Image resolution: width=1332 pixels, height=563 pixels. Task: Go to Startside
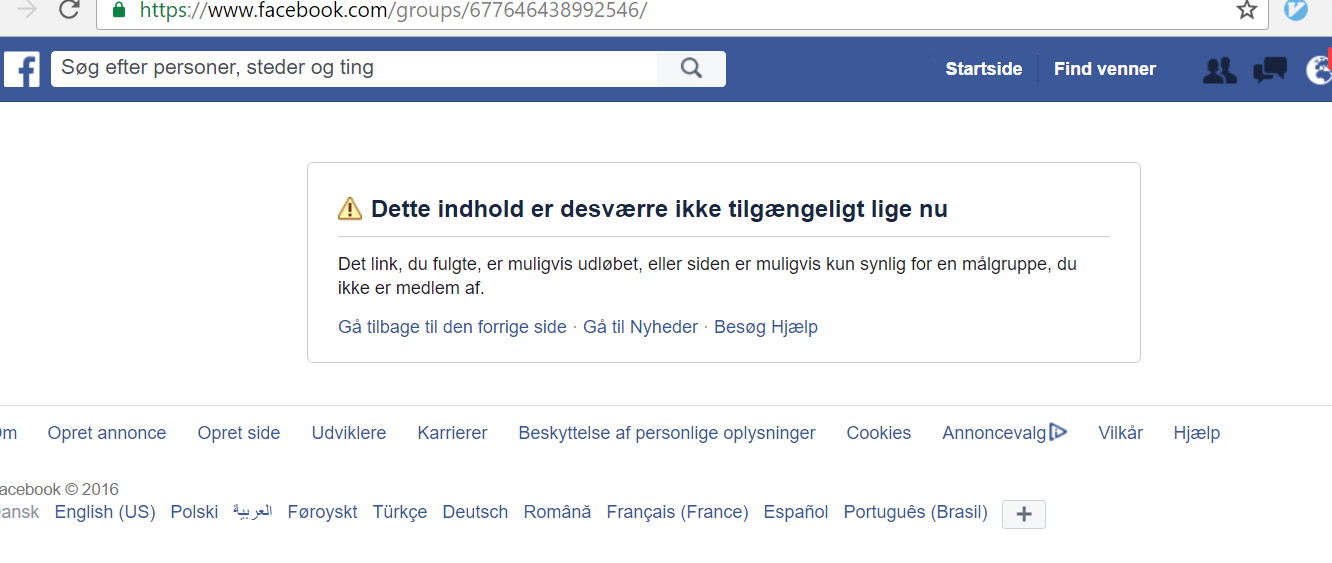tap(984, 69)
